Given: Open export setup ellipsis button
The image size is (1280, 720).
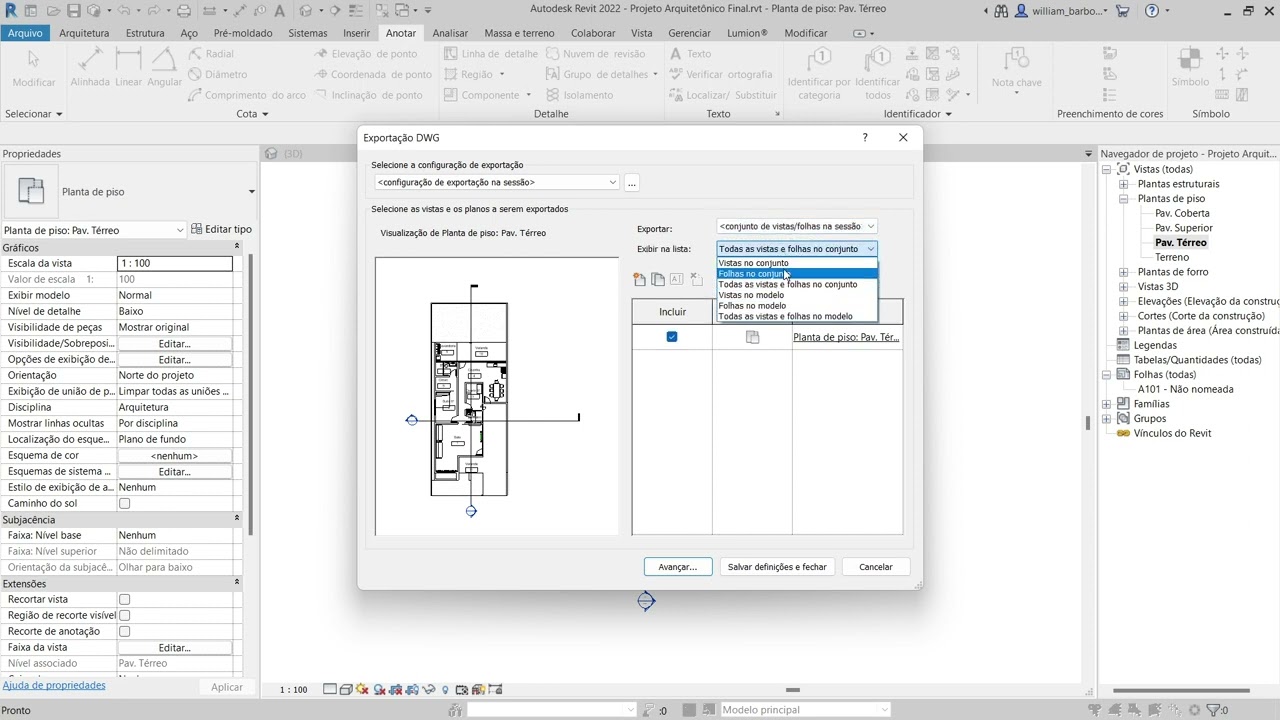Looking at the screenshot, I should [x=631, y=183].
